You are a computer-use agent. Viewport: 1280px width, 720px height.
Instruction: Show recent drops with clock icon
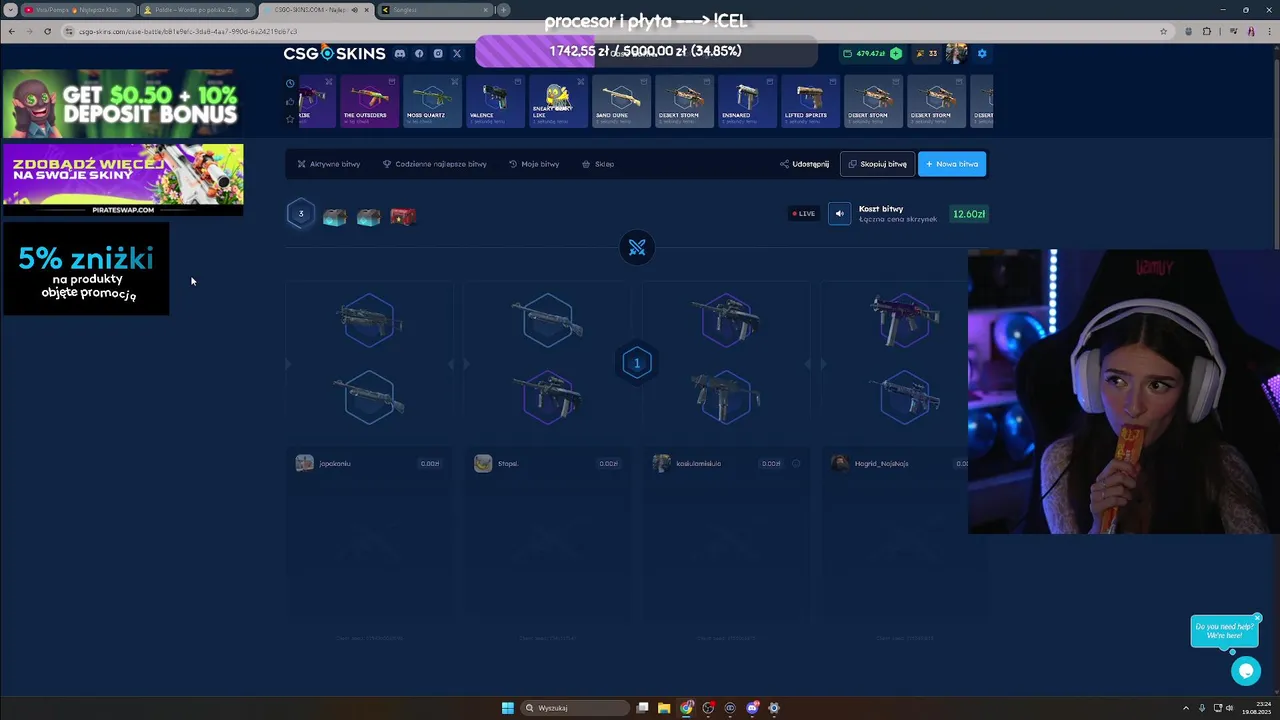tap(290, 83)
